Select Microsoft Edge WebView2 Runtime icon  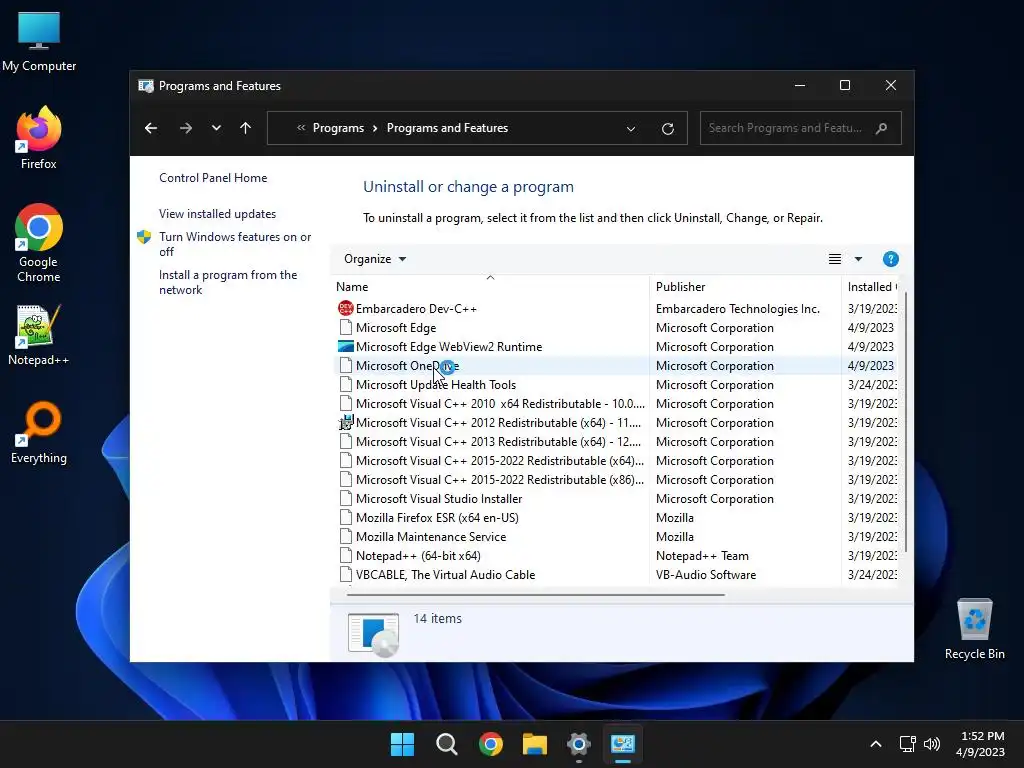pos(345,347)
